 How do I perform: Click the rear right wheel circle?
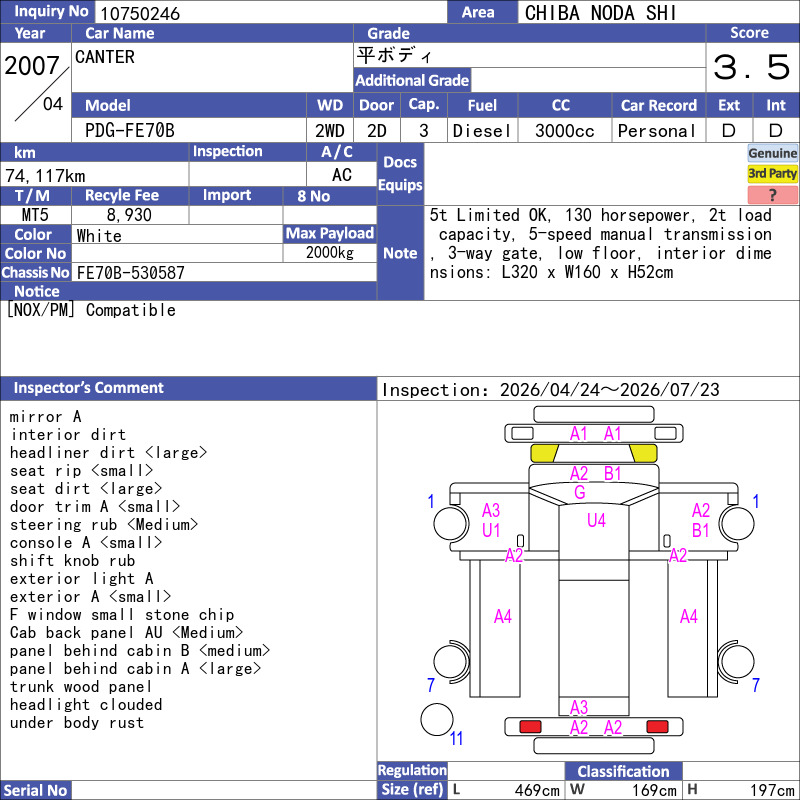(736, 662)
